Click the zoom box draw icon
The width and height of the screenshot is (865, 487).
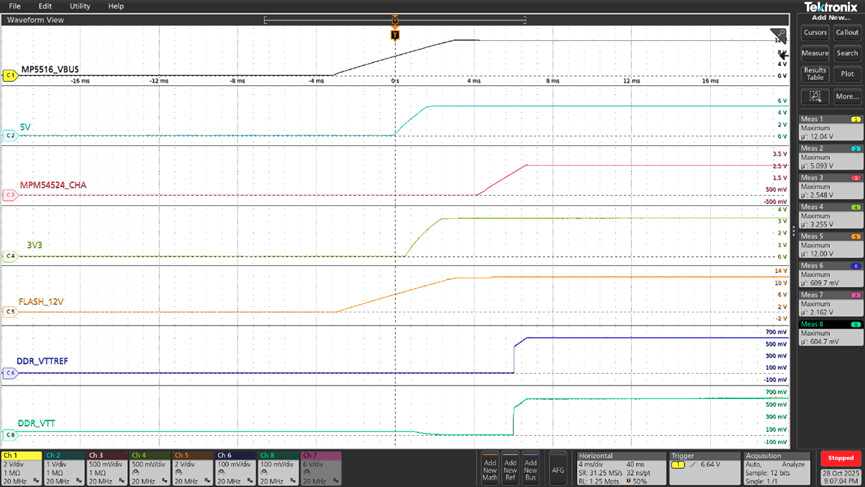coord(815,96)
